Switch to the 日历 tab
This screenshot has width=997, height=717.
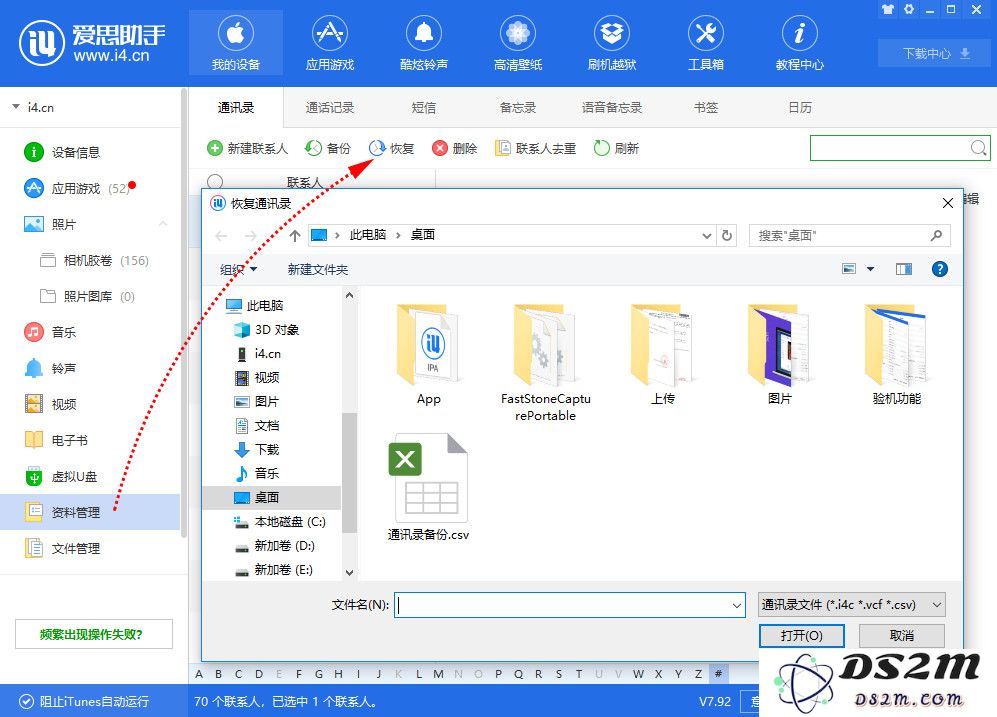coord(799,107)
